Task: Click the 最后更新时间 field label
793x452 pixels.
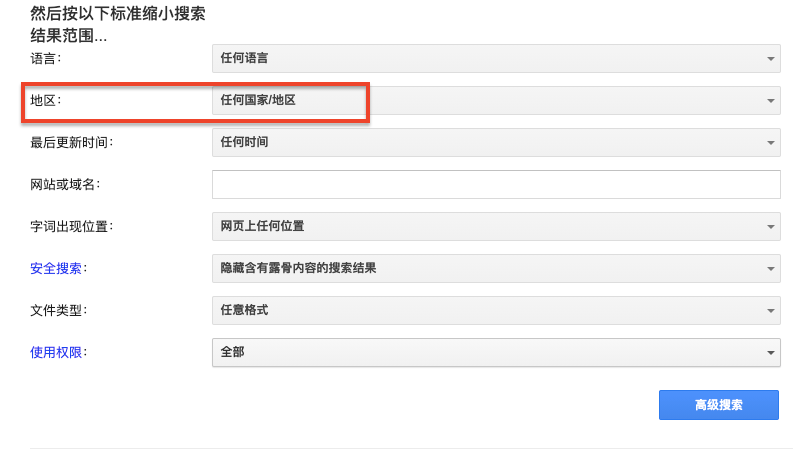Action: (x=71, y=143)
